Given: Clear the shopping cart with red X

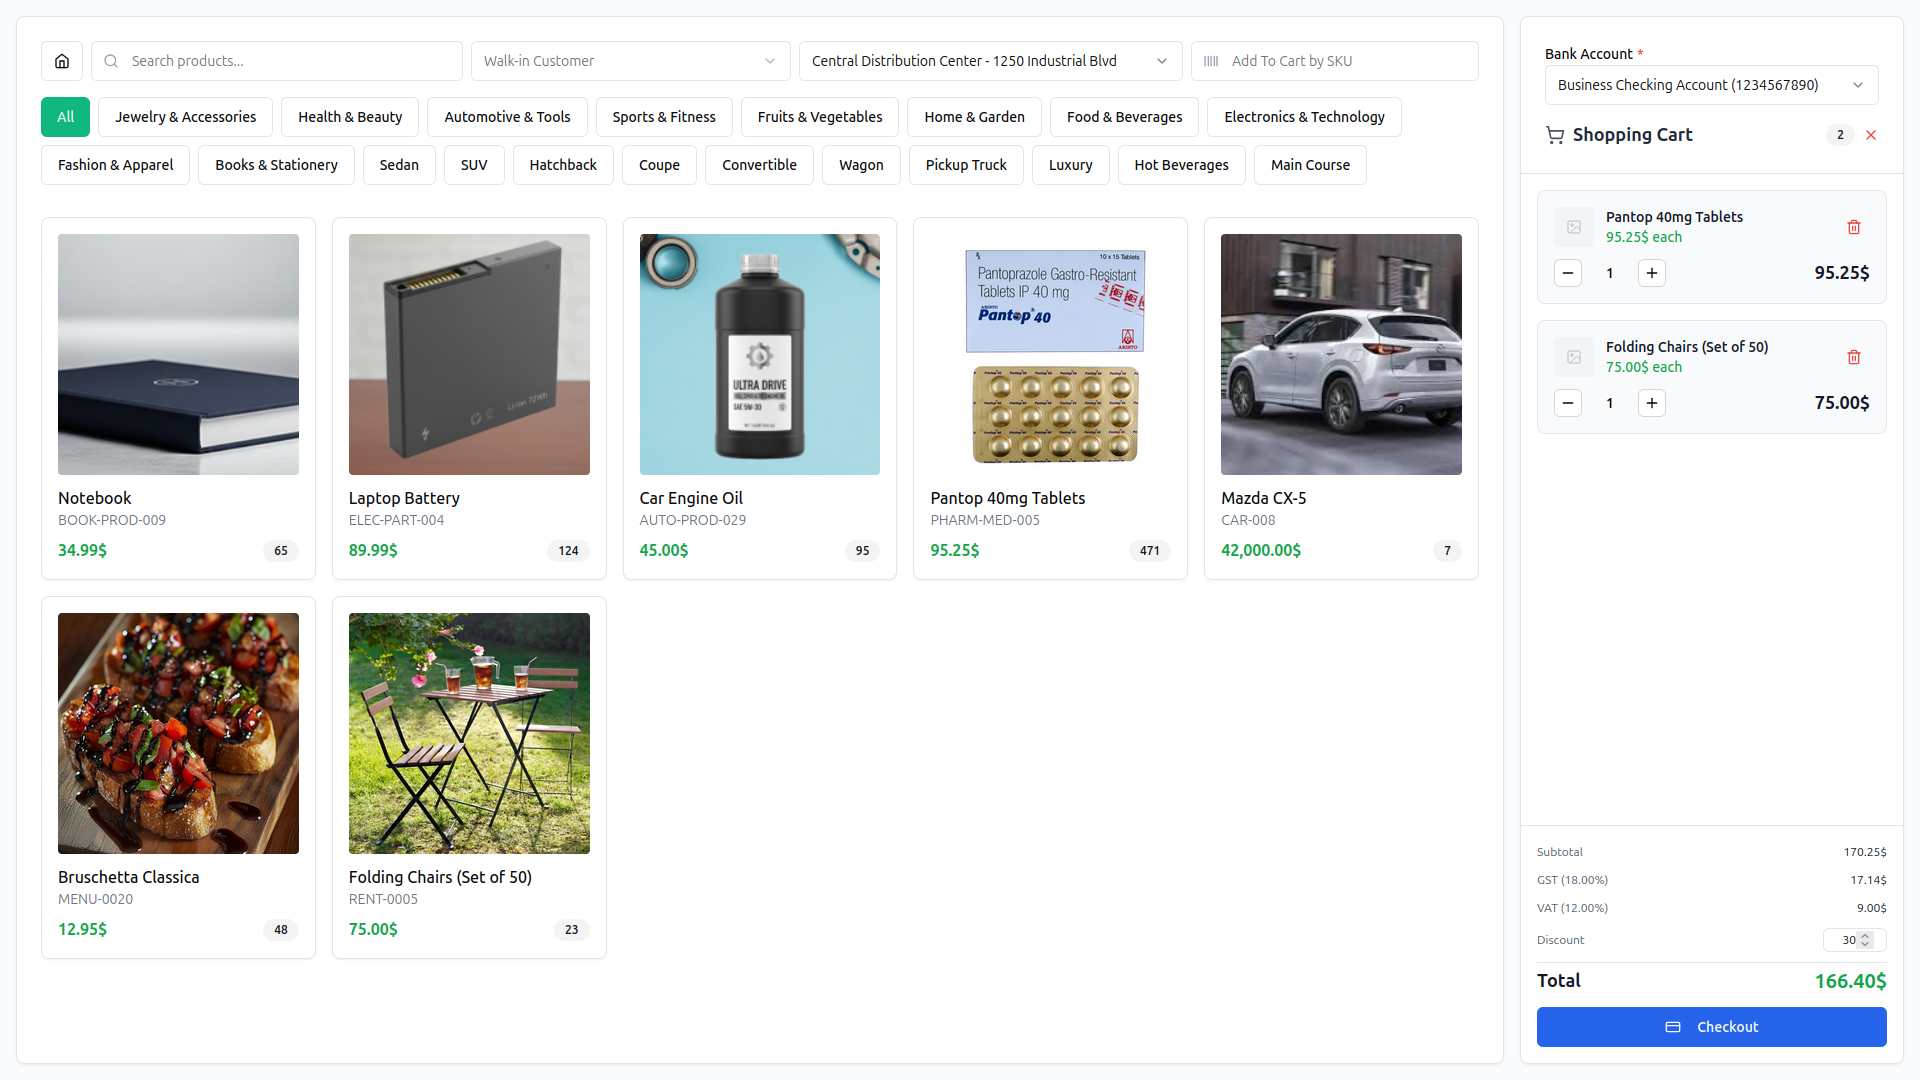Looking at the screenshot, I should pos(1870,135).
